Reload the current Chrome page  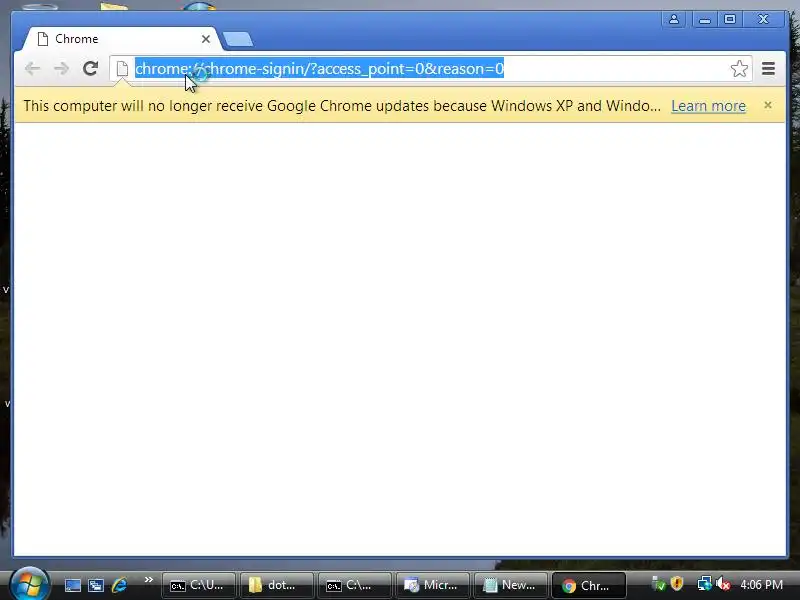pyautogui.click(x=91, y=68)
